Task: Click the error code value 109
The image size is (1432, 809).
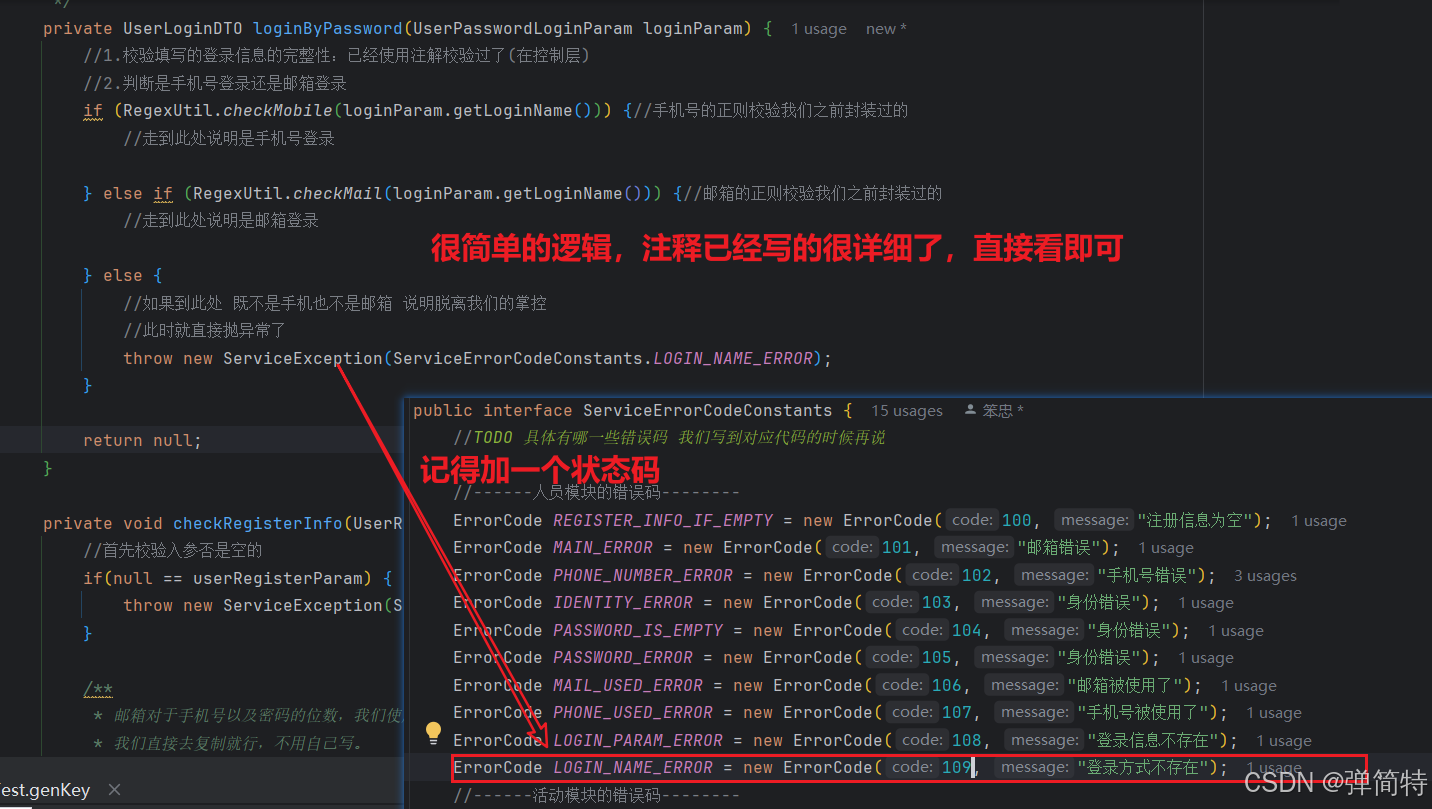Action: tap(956, 767)
